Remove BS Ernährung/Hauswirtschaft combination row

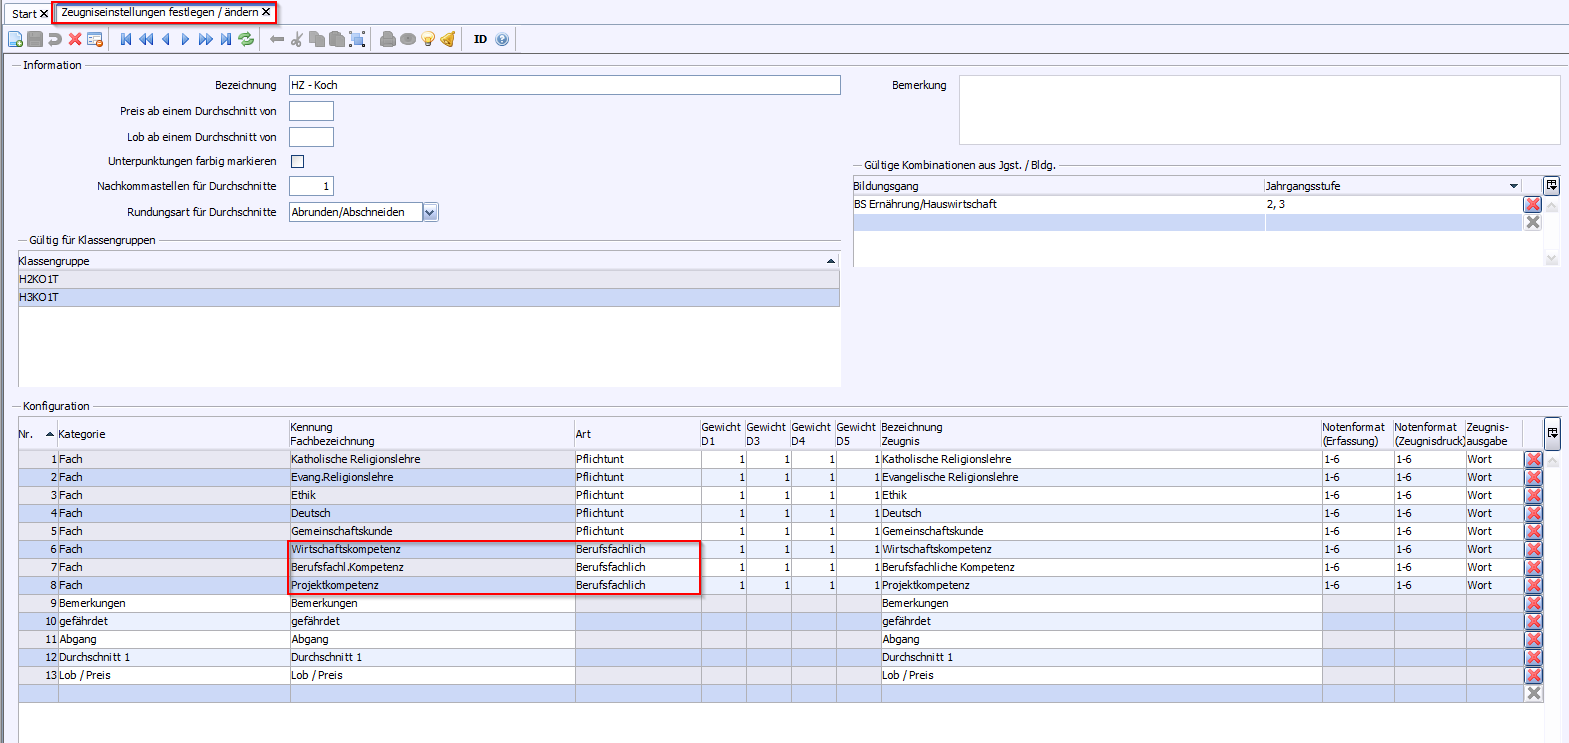[1532, 204]
